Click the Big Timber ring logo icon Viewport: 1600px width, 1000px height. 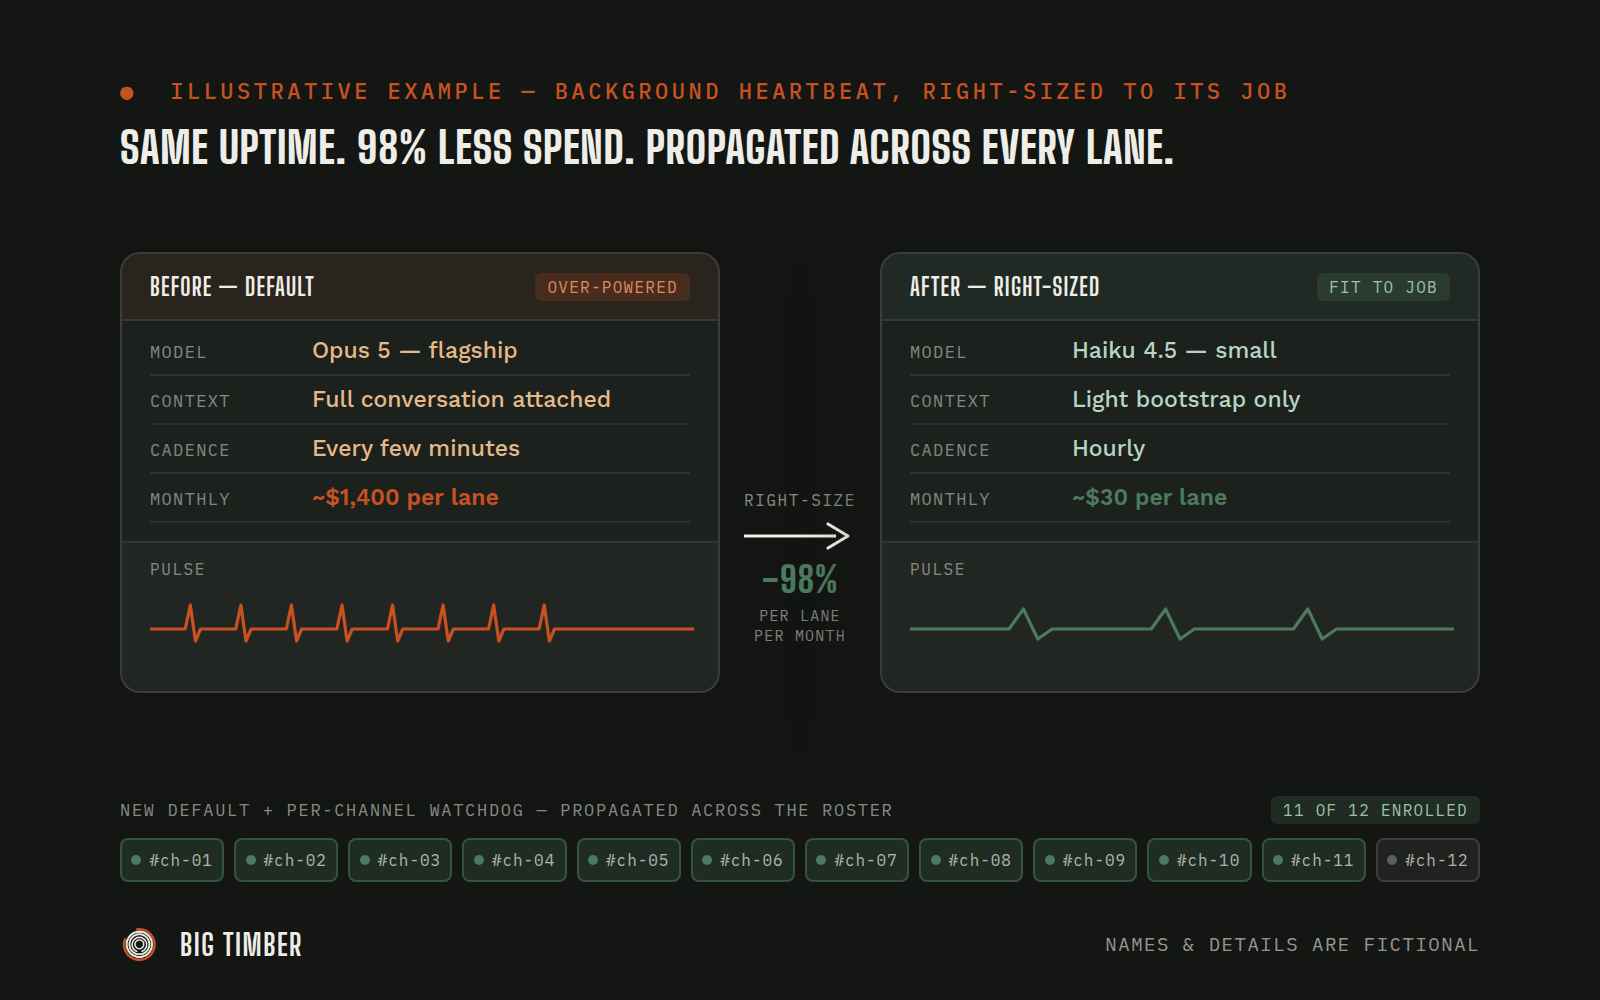coord(140,944)
